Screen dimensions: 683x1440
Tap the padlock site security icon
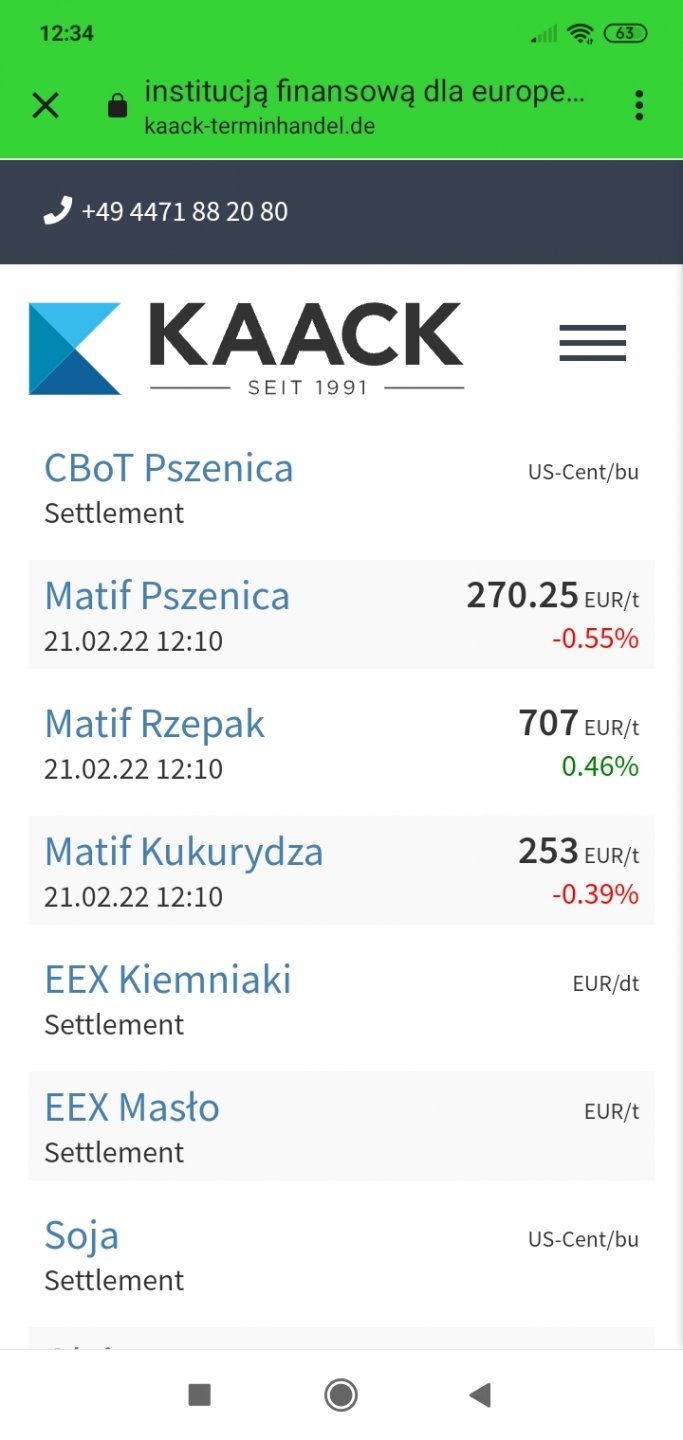point(118,105)
